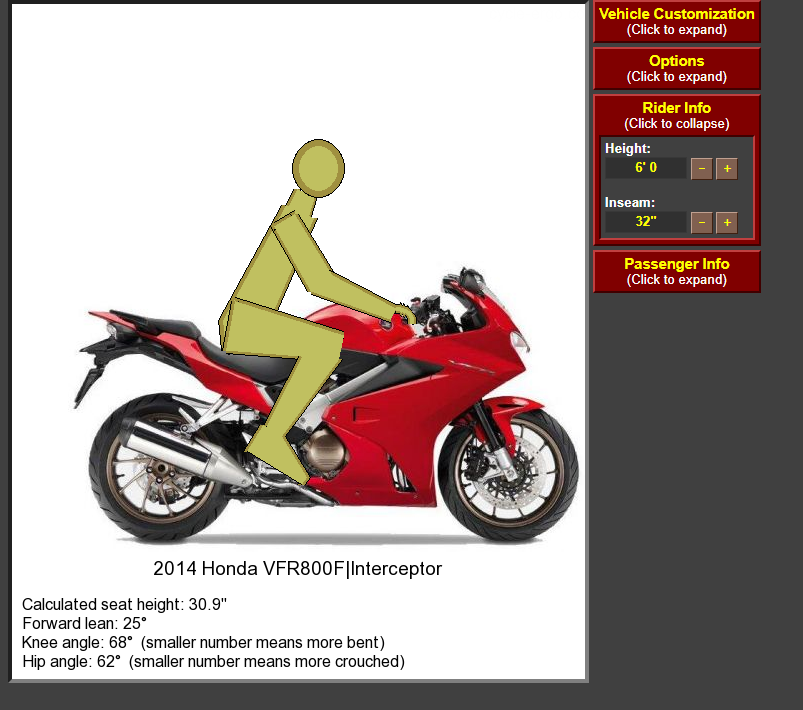Increase rider height with plus button

[727, 169]
